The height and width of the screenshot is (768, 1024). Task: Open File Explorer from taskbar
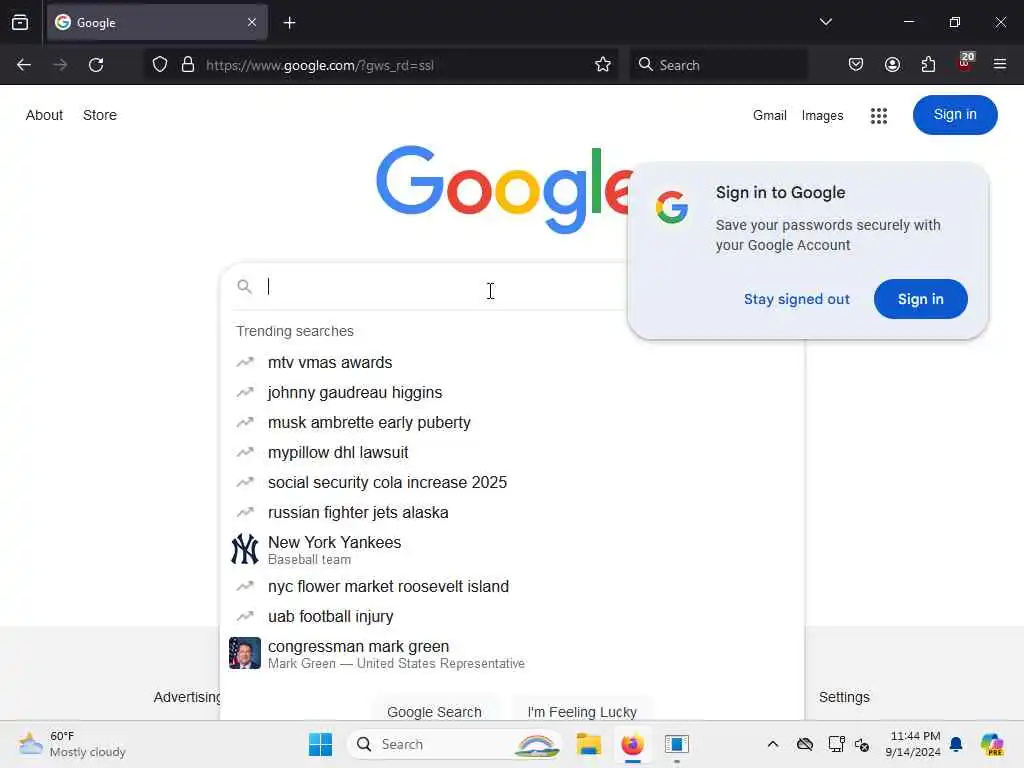(588, 744)
